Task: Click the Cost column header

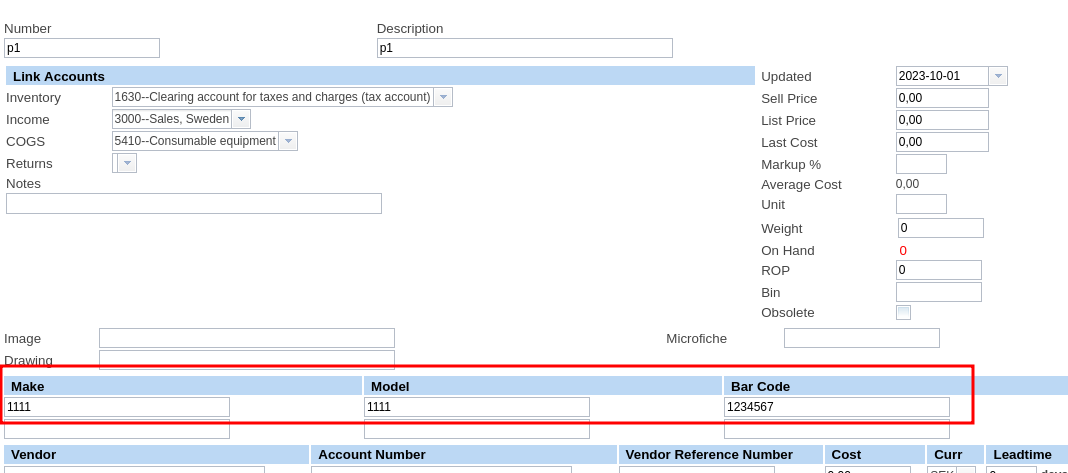Action: point(875,455)
